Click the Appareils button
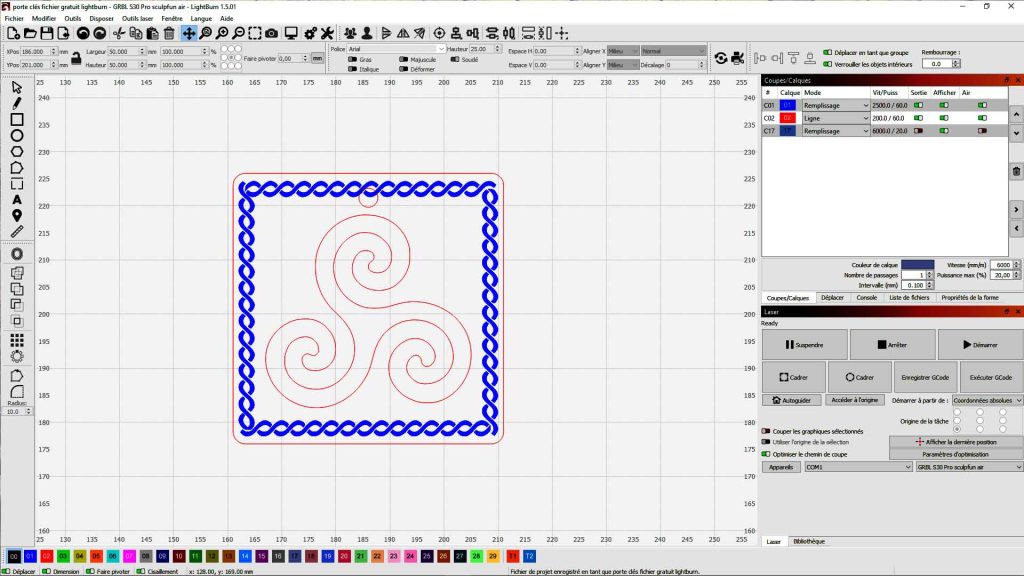This screenshot has width=1024, height=576. [x=781, y=467]
